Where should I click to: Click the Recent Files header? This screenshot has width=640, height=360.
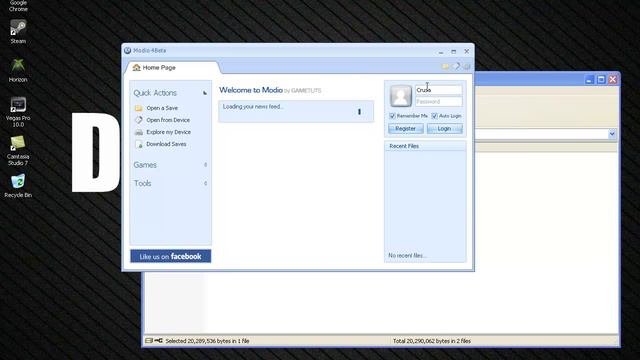425,146
